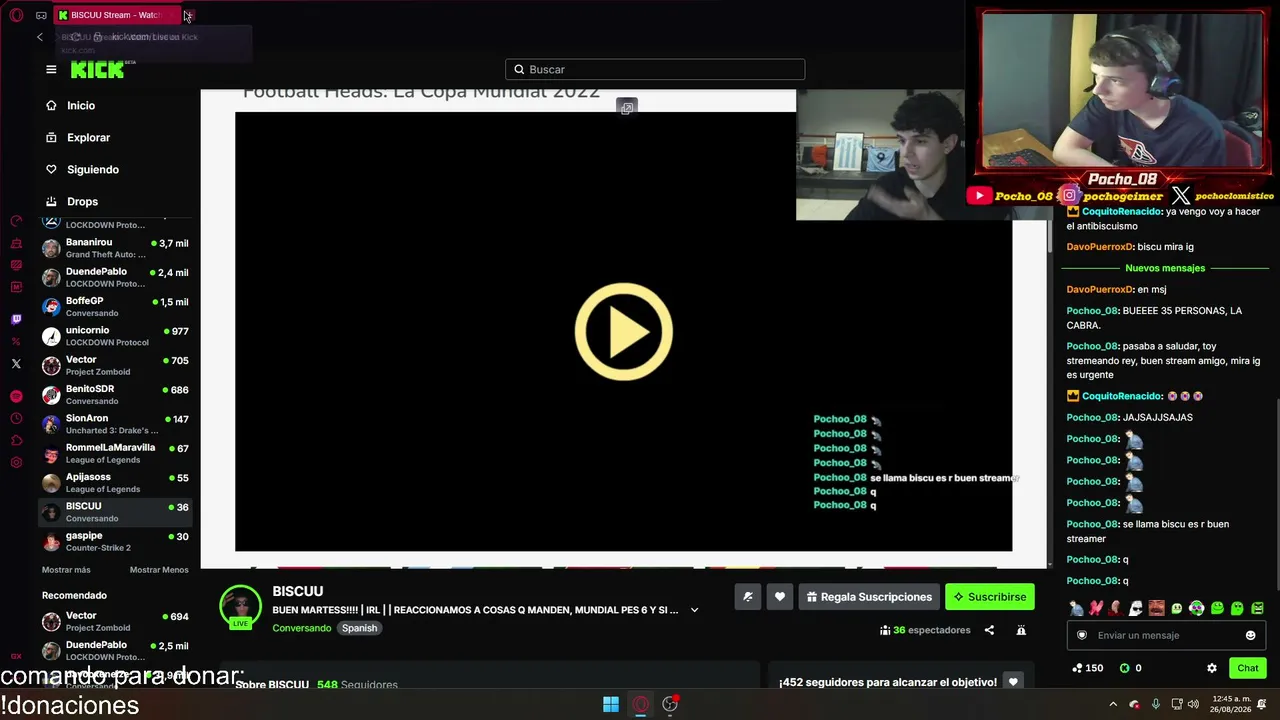Open chat settings gear
This screenshot has width=1280, height=720.
[x=1212, y=668]
